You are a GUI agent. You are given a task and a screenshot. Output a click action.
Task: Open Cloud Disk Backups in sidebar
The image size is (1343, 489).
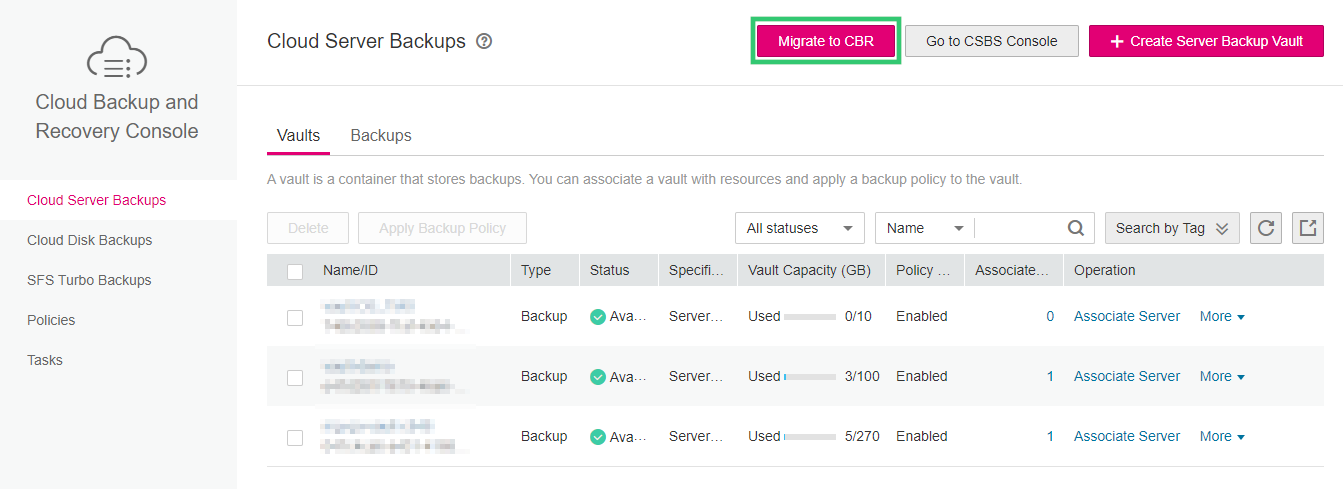89,240
